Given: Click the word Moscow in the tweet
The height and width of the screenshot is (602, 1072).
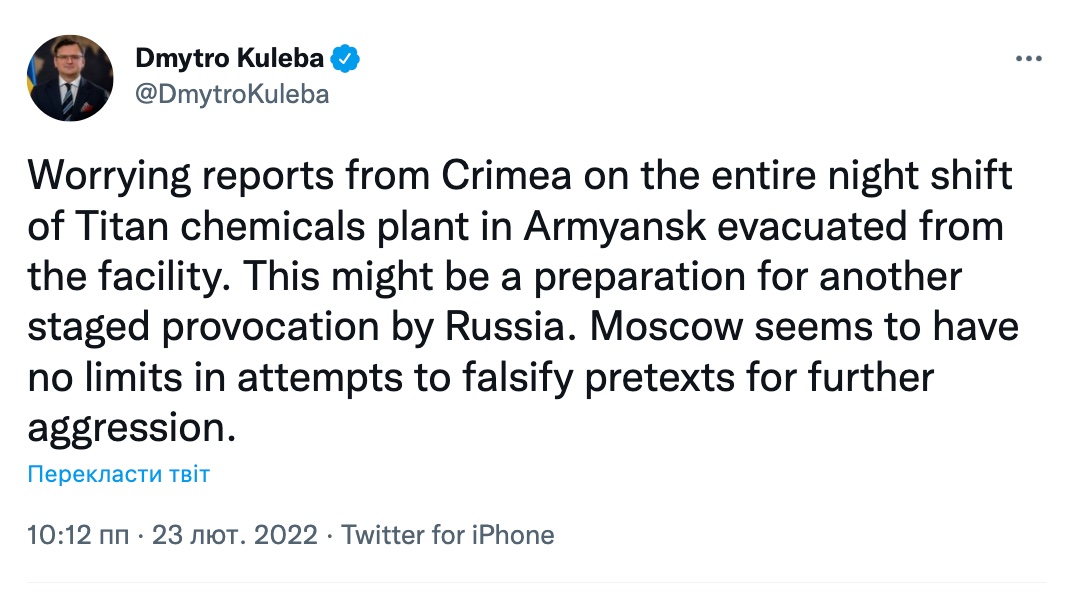Looking at the screenshot, I should click(666, 327).
